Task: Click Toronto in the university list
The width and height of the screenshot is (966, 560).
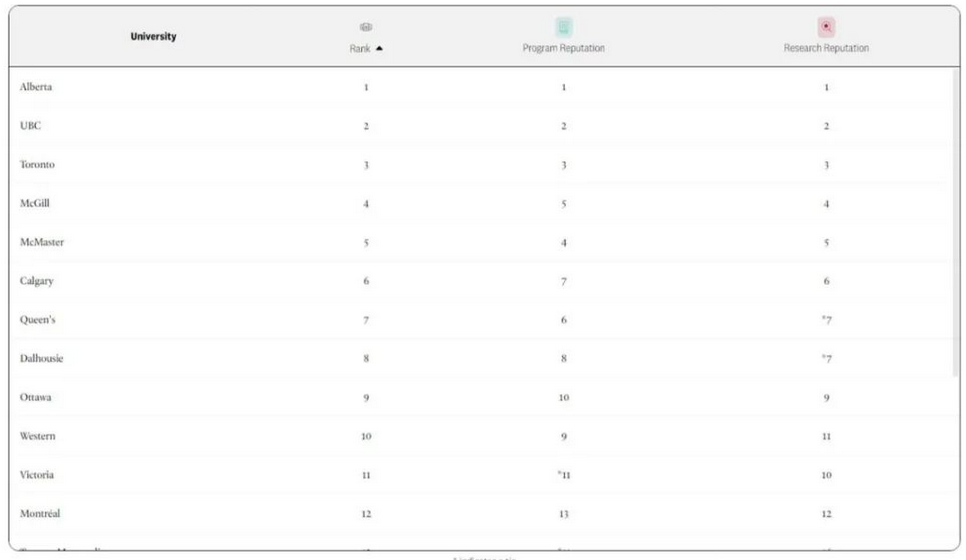Action: tap(37, 165)
